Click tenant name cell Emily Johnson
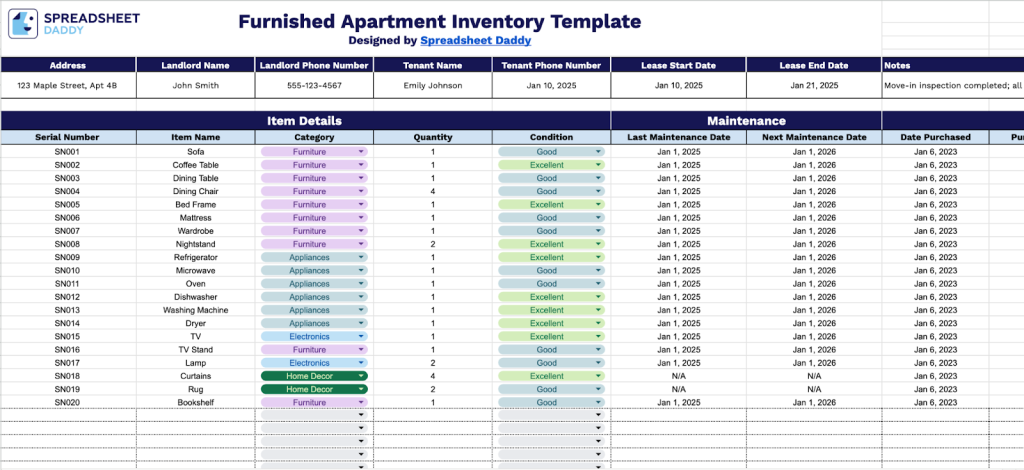Image resolution: width=1024 pixels, height=470 pixels. point(432,86)
